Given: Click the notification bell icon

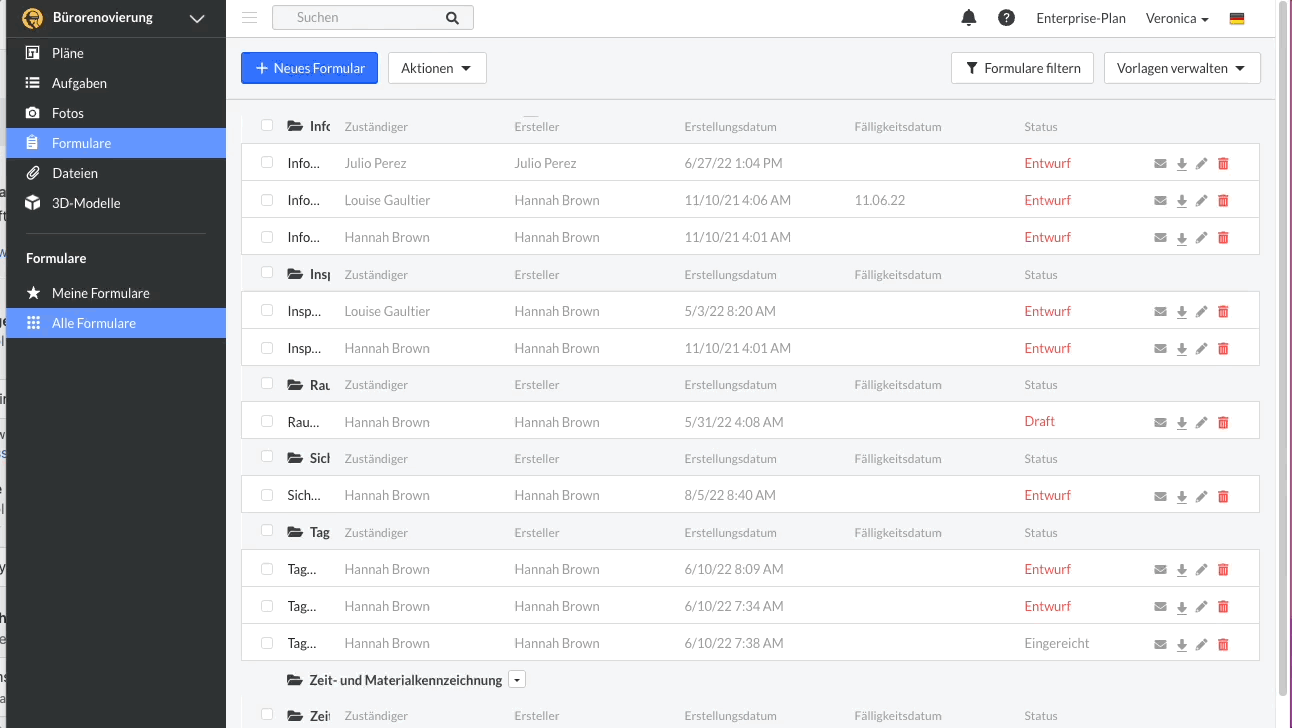Looking at the screenshot, I should coord(968,18).
